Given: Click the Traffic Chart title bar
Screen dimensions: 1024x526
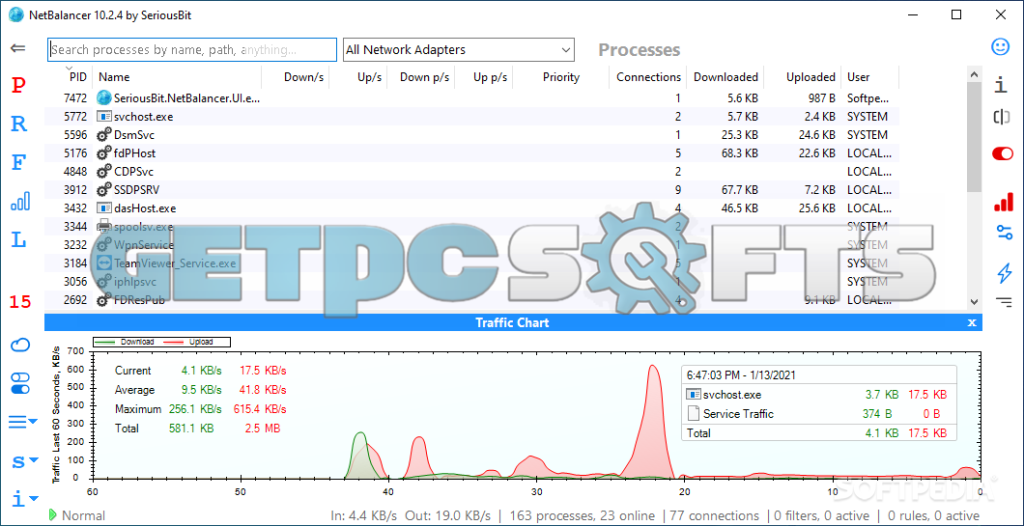Looking at the screenshot, I should click(x=513, y=323).
